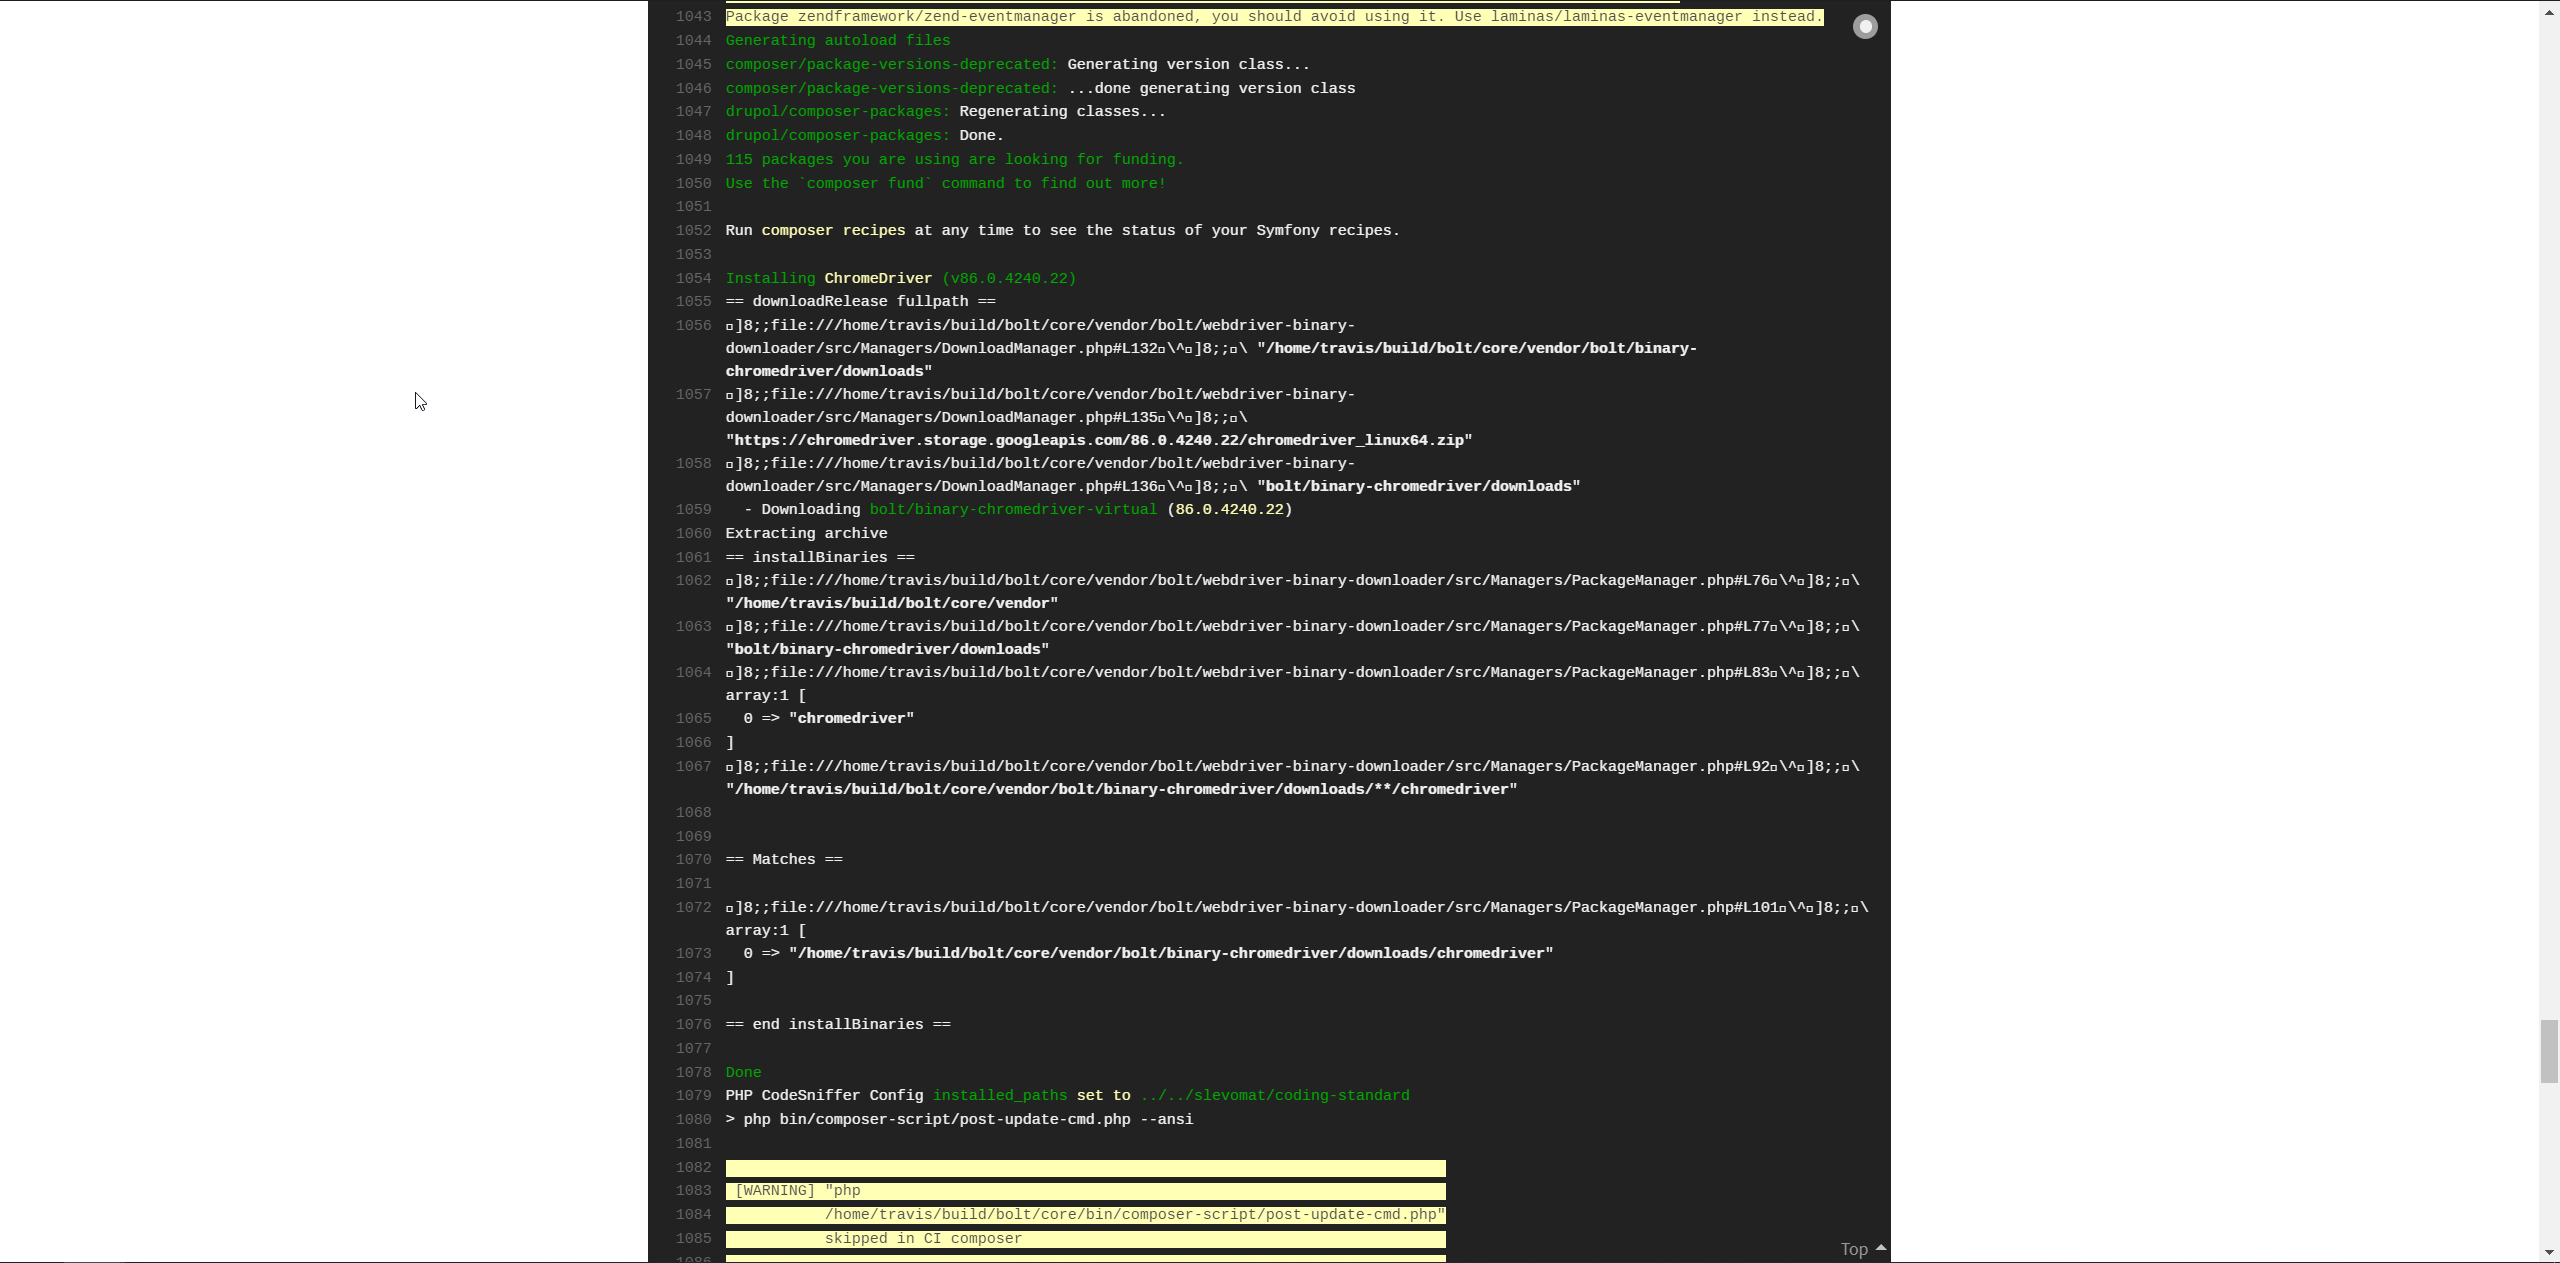Click line number 1076 end installBinaries
2560x1263 pixels.
[693, 1024]
